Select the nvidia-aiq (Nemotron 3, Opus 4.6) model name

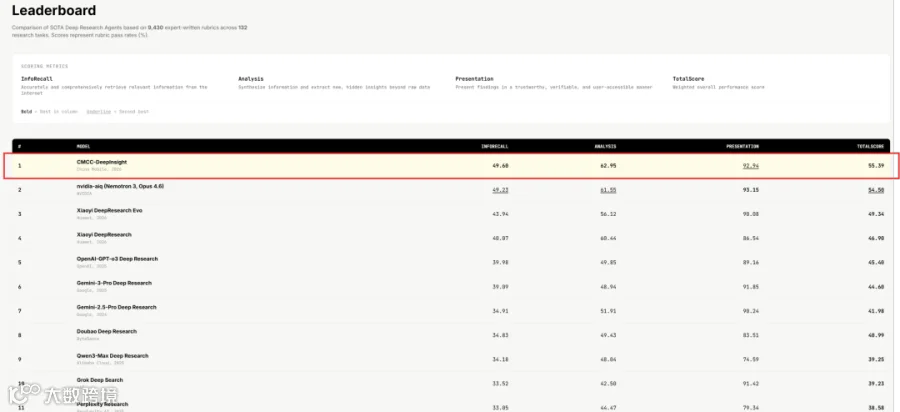(x=120, y=186)
